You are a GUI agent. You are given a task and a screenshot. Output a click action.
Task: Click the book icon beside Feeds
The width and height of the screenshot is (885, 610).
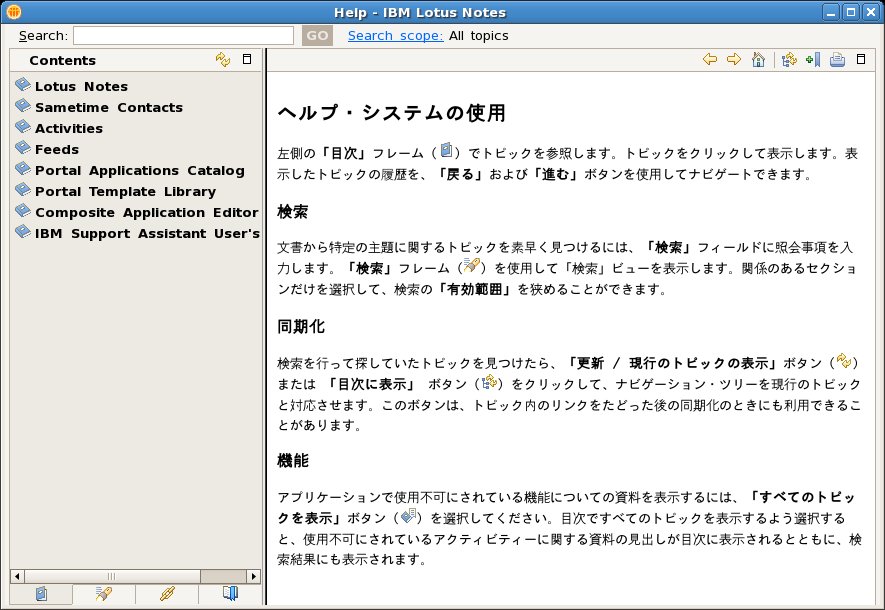[x=23, y=147]
